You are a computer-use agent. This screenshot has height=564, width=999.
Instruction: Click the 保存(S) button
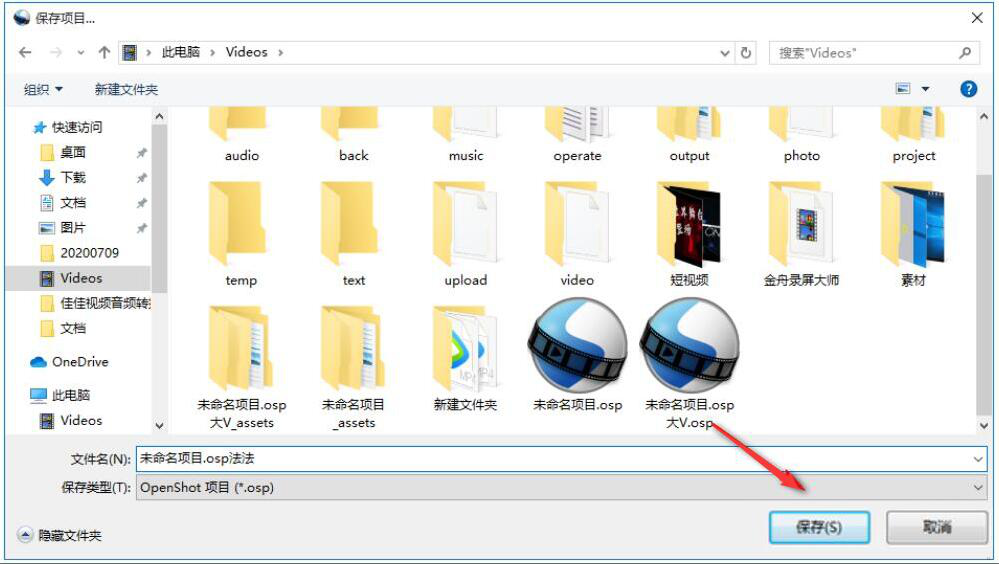tap(819, 527)
